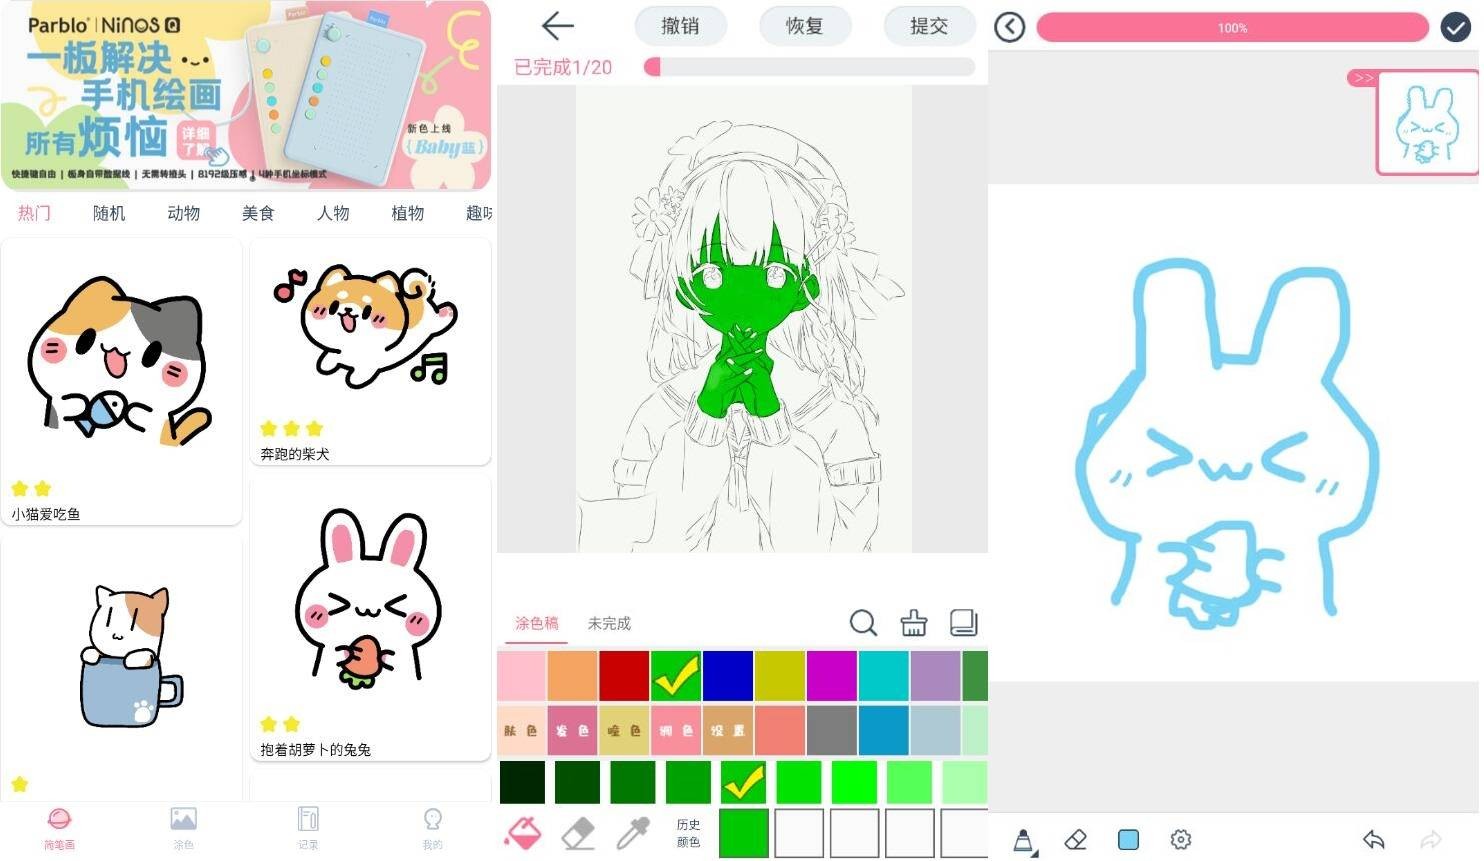Open the gear settings in drawing toolbar
1484x861 pixels.
[1180, 839]
